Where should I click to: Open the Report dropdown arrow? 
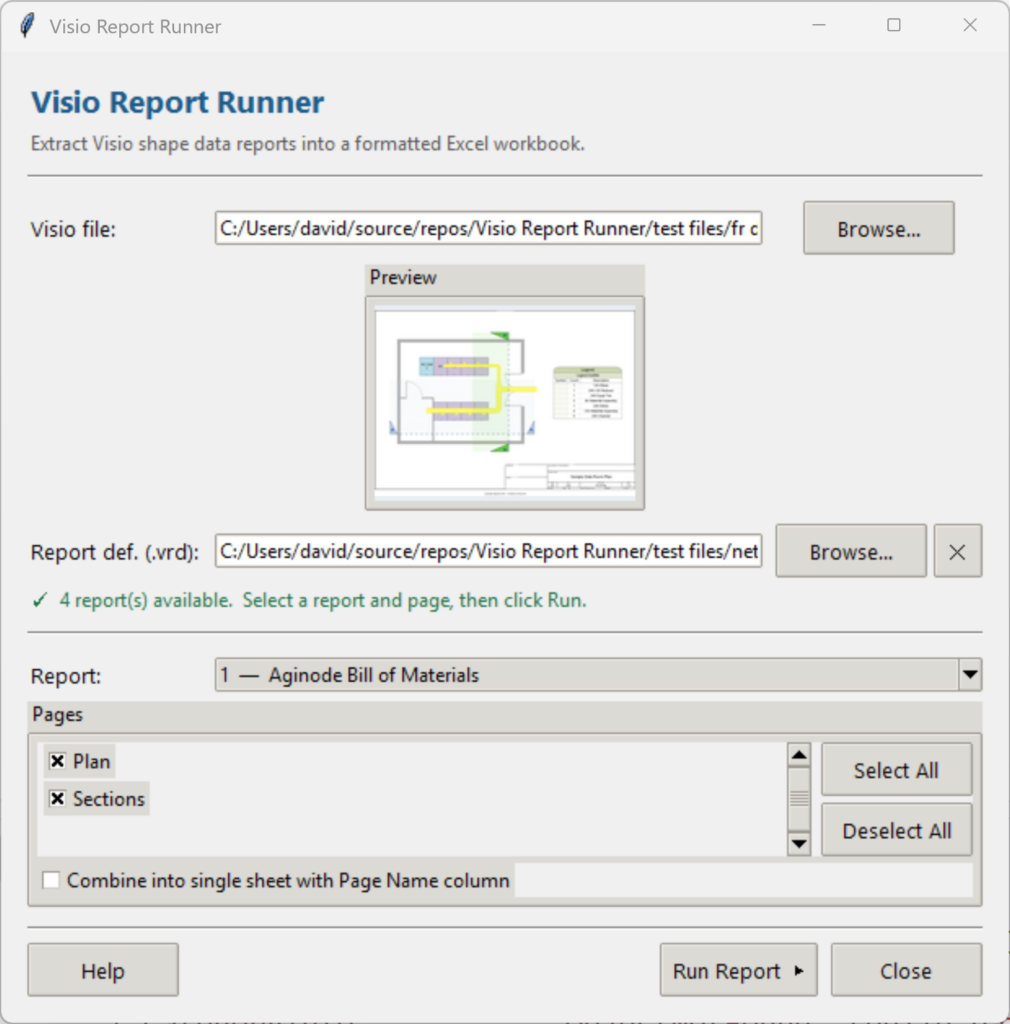point(970,675)
